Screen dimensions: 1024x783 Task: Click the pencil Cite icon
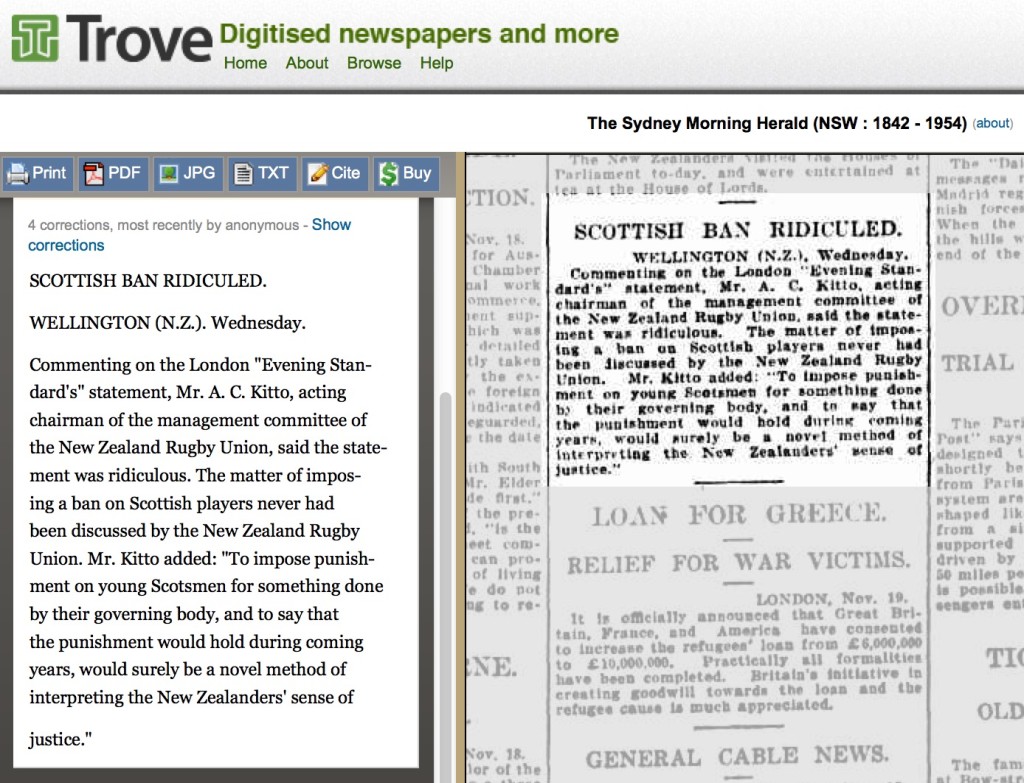317,174
